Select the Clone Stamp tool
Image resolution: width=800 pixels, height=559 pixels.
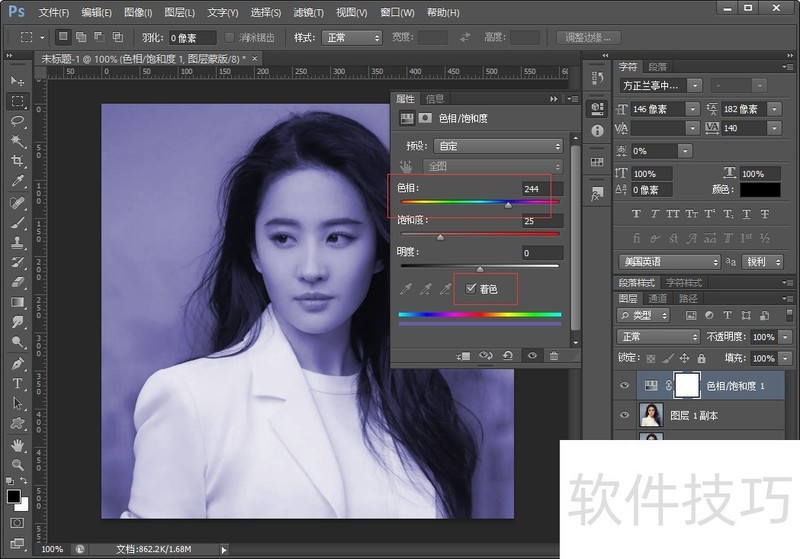[17, 242]
